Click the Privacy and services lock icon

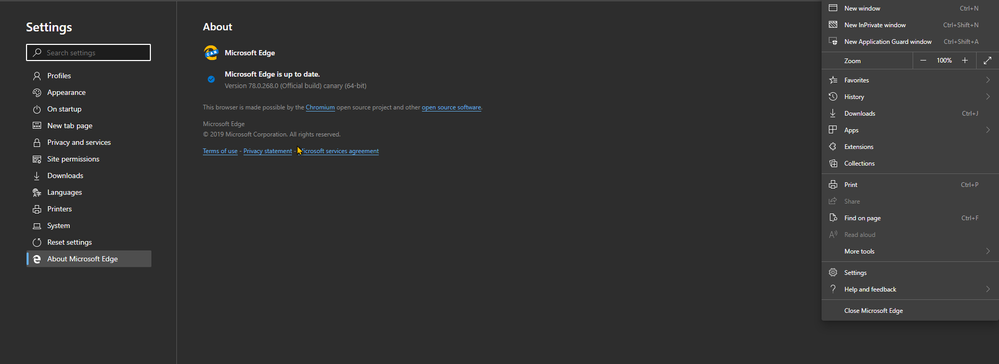[36, 142]
